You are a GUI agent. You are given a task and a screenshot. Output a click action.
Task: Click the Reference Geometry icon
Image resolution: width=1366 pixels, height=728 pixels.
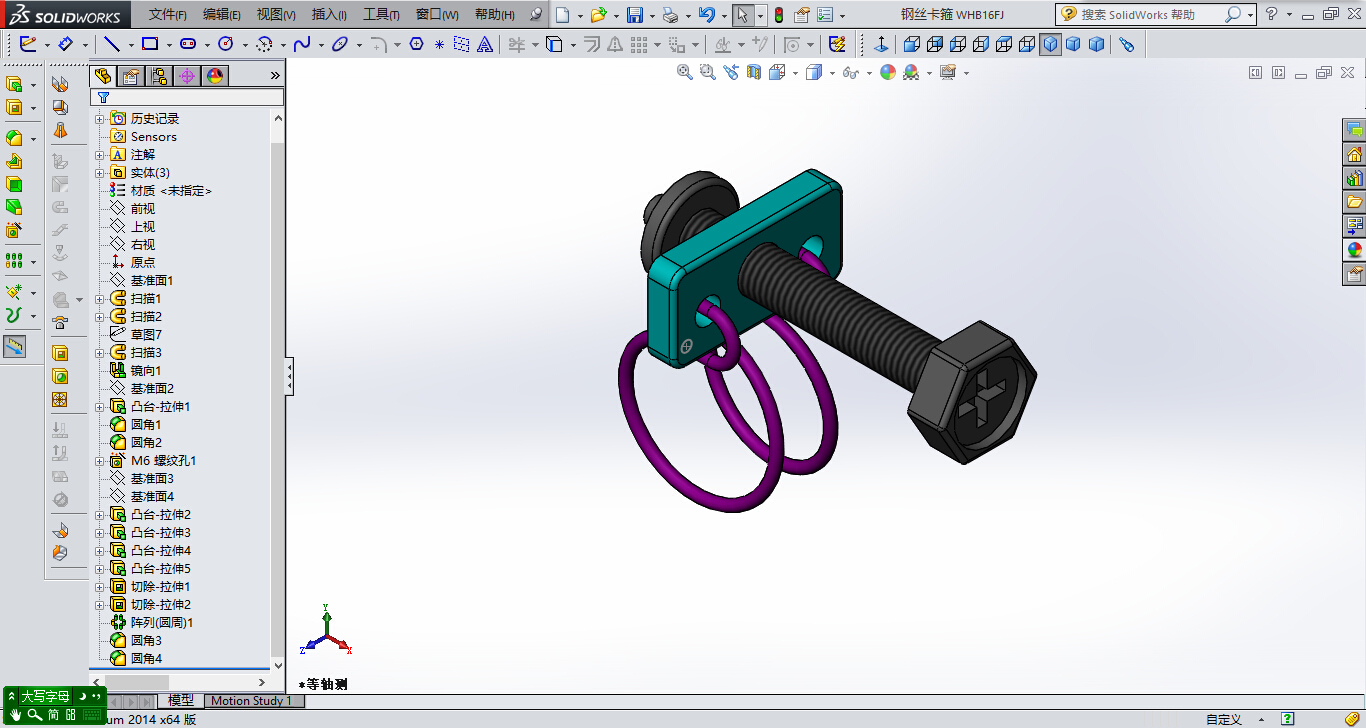point(14,292)
